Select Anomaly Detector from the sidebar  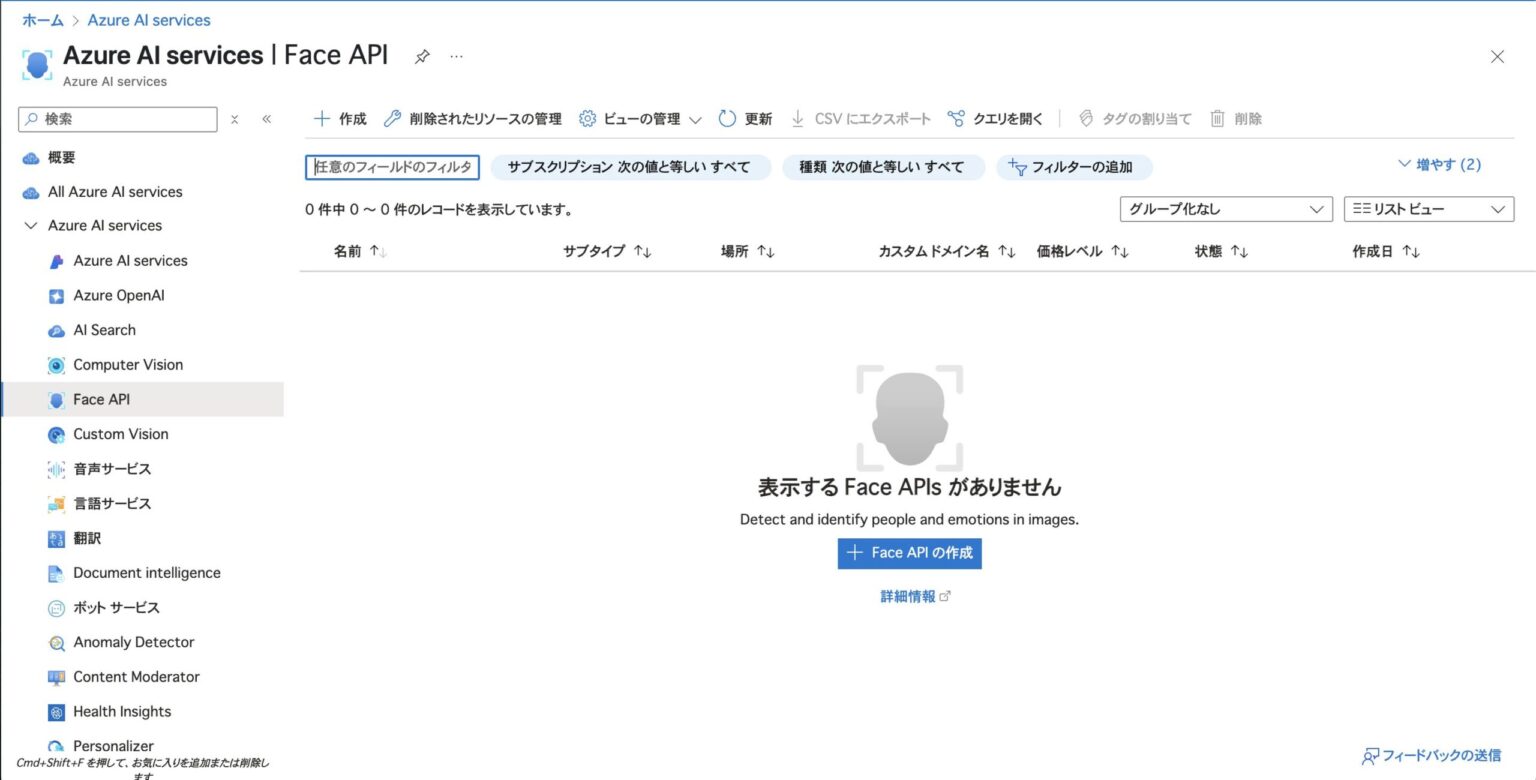click(133, 642)
